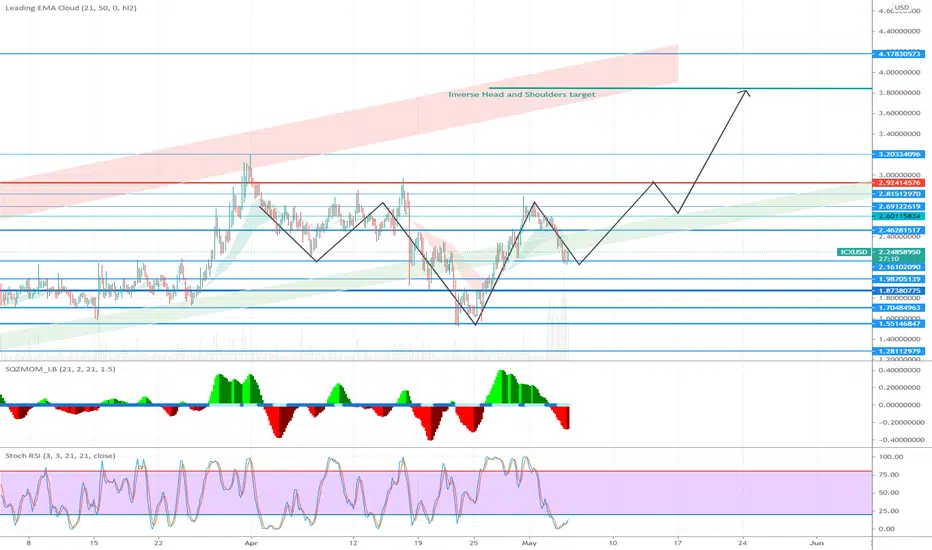Click the 3.60000000 price axis tick

tap(899, 113)
